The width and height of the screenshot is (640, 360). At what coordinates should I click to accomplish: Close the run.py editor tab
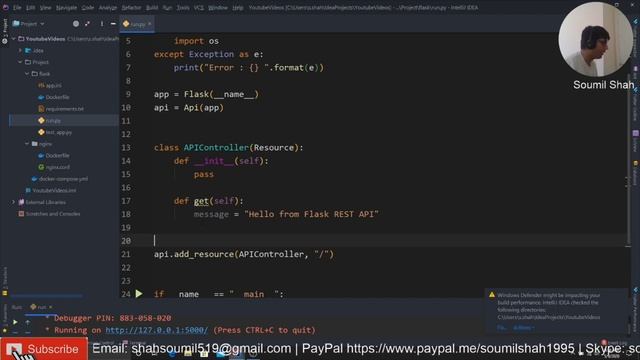coord(150,24)
